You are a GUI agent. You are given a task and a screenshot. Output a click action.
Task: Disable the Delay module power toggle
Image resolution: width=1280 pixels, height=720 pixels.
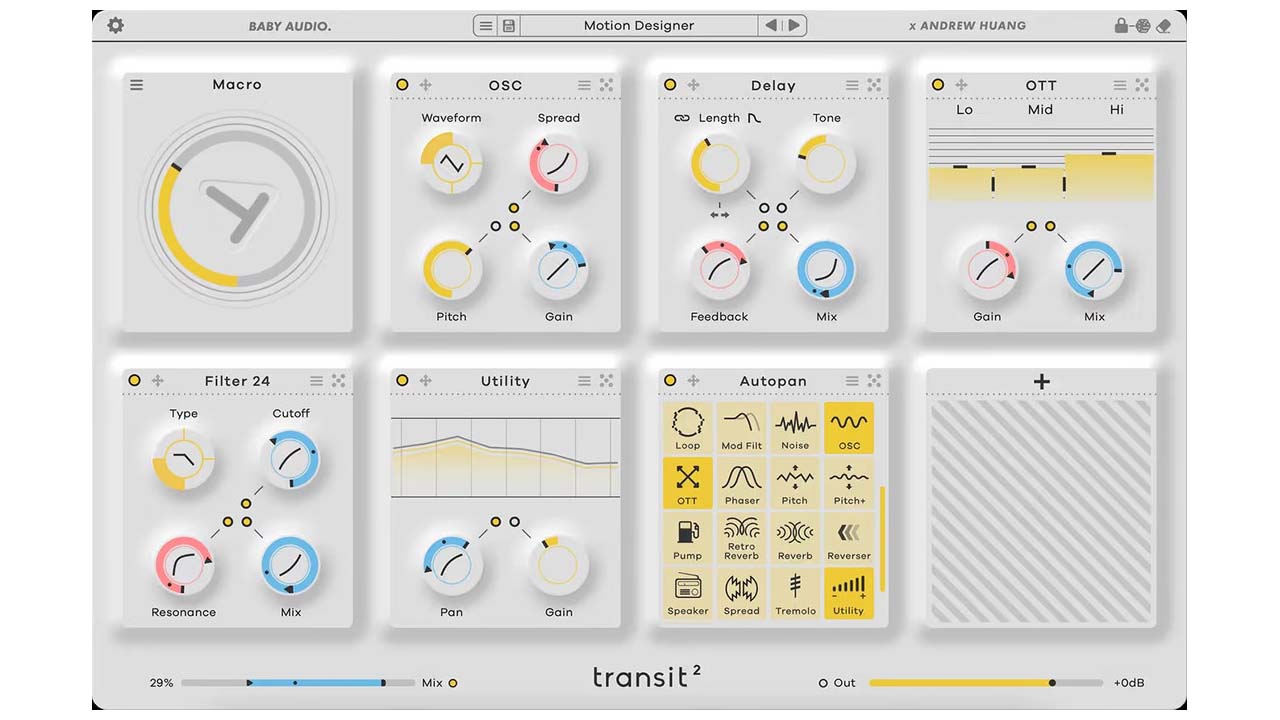(x=669, y=85)
